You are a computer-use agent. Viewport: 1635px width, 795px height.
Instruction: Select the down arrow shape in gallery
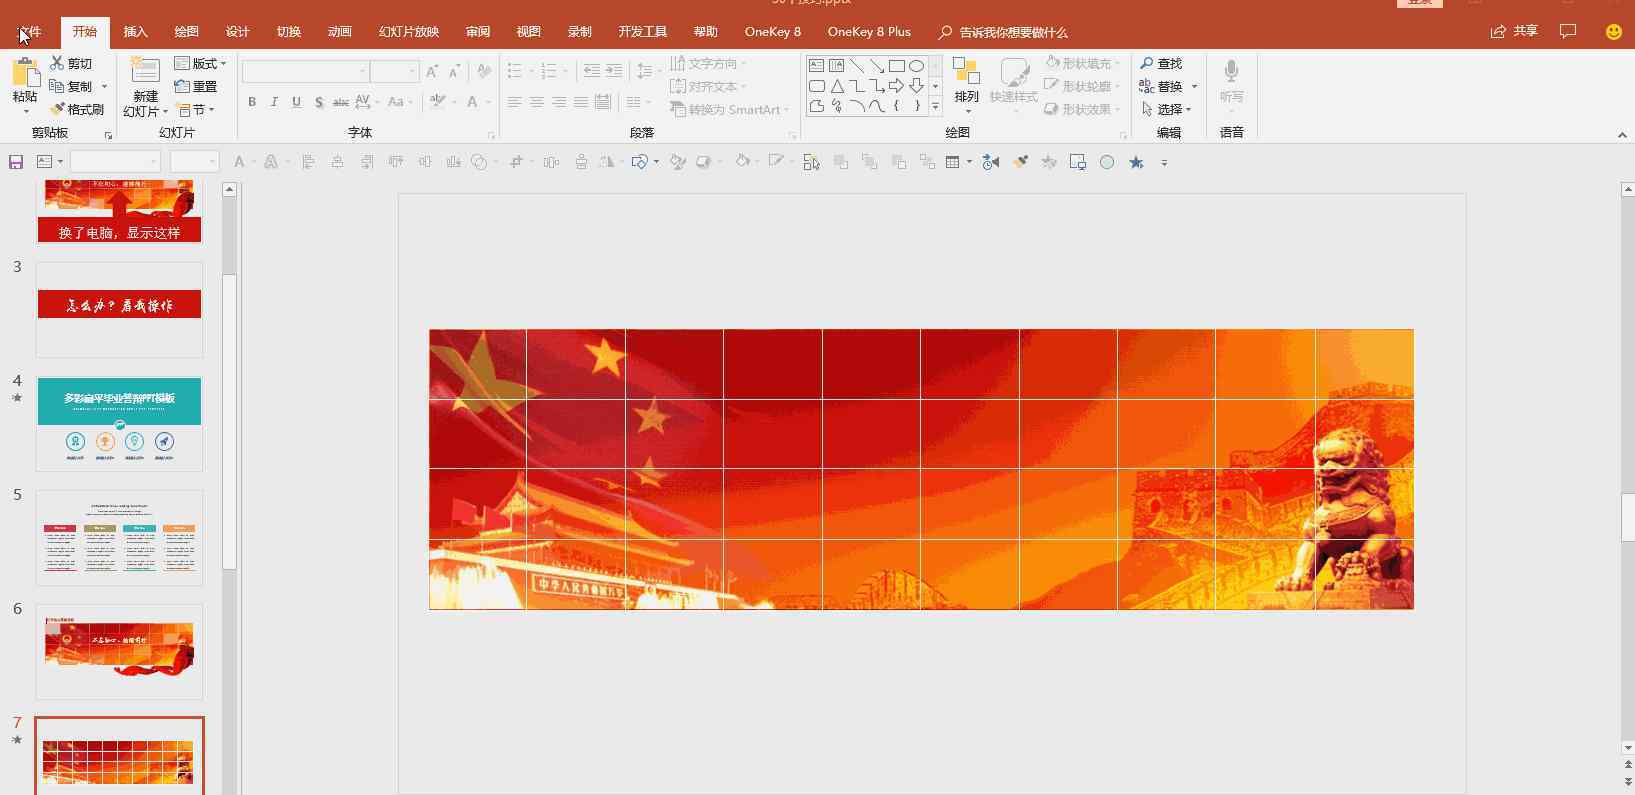(x=916, y=86)
